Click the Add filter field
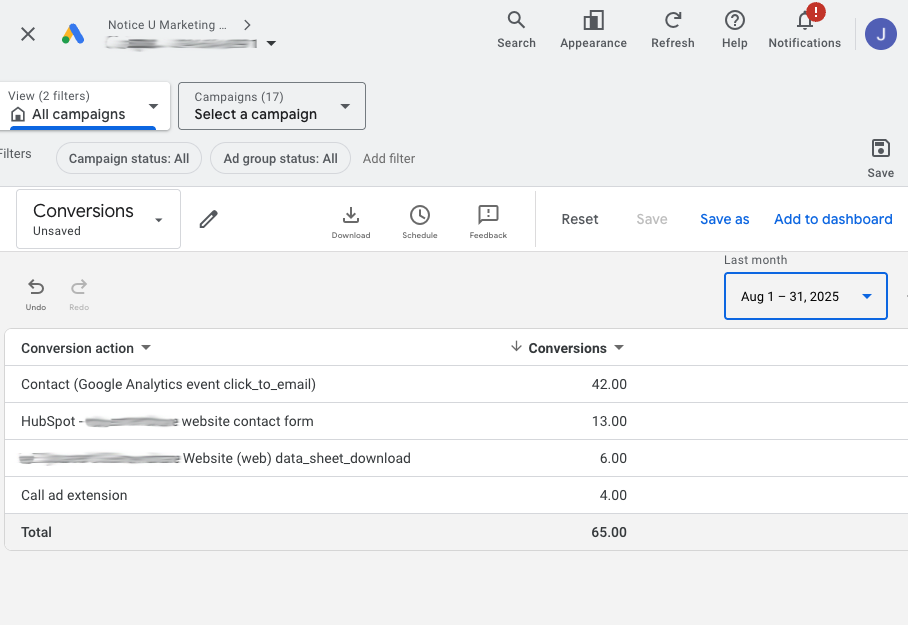908x625 pixels. point(389,158)
